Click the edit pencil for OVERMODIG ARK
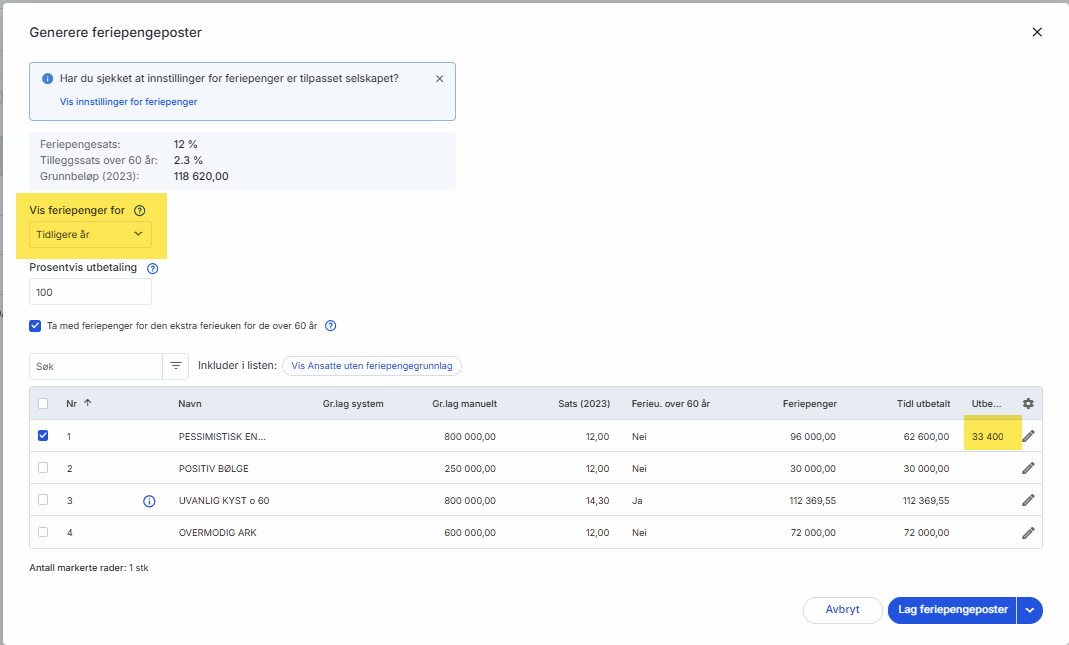Screen dimensions: 1069x645 point(1028,533)
